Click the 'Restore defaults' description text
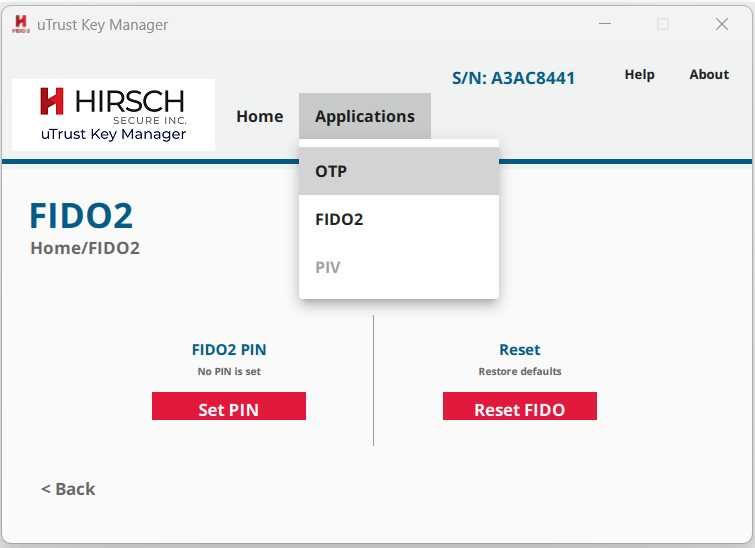Screen dimensions: 755x548 click(520, 371)
